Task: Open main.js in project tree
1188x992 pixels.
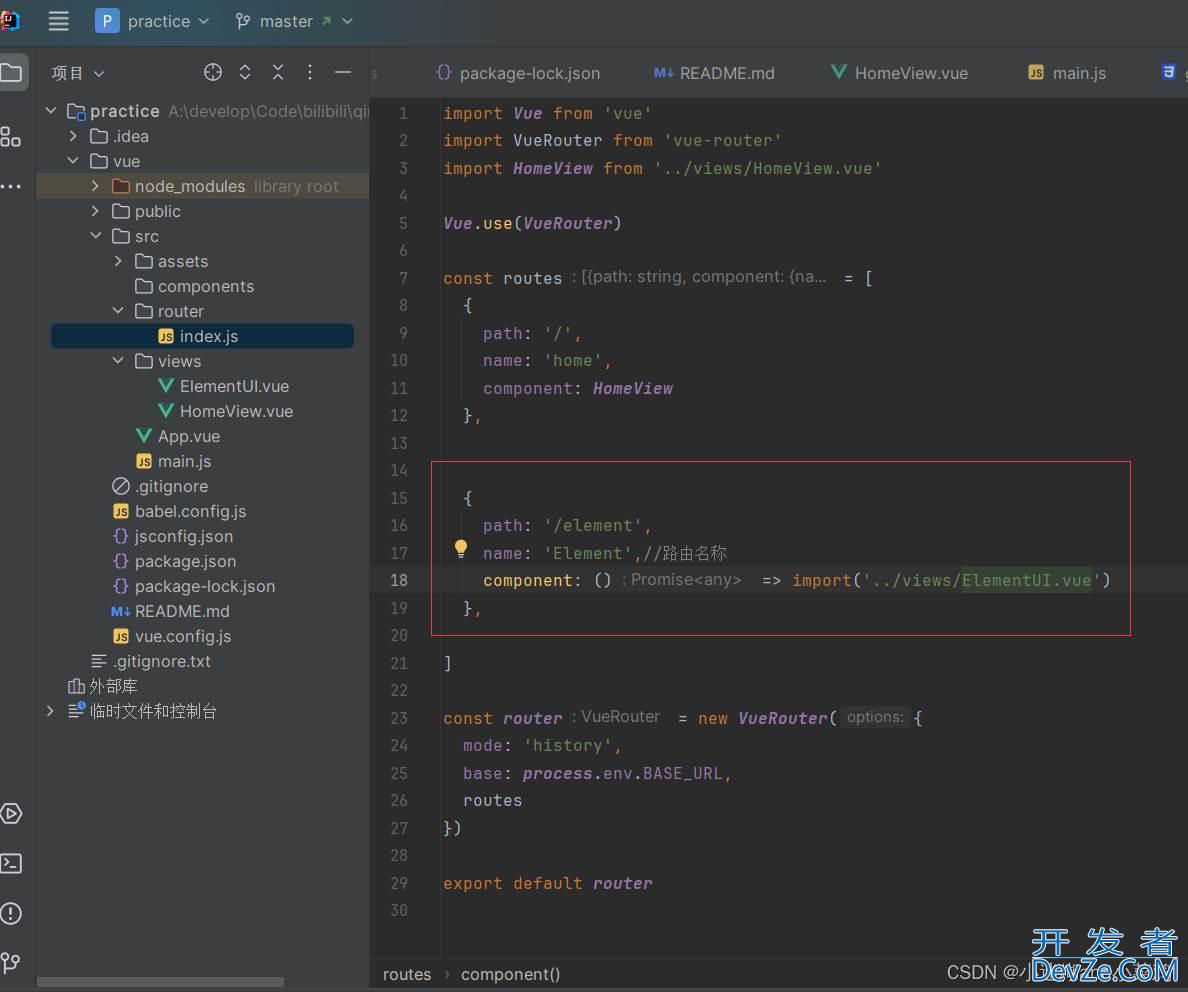Action: click(174, 461)
